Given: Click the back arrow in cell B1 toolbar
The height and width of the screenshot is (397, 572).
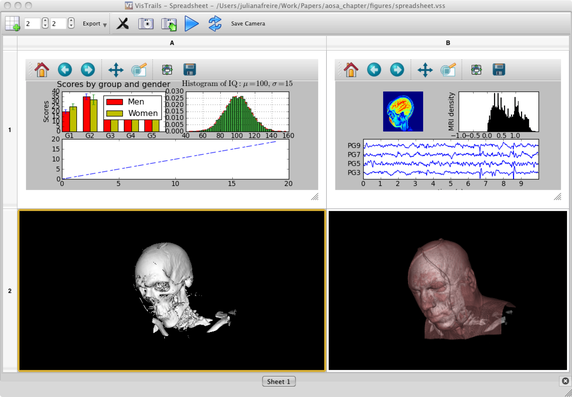Looking at the screenshot, I should pos(374,69).
